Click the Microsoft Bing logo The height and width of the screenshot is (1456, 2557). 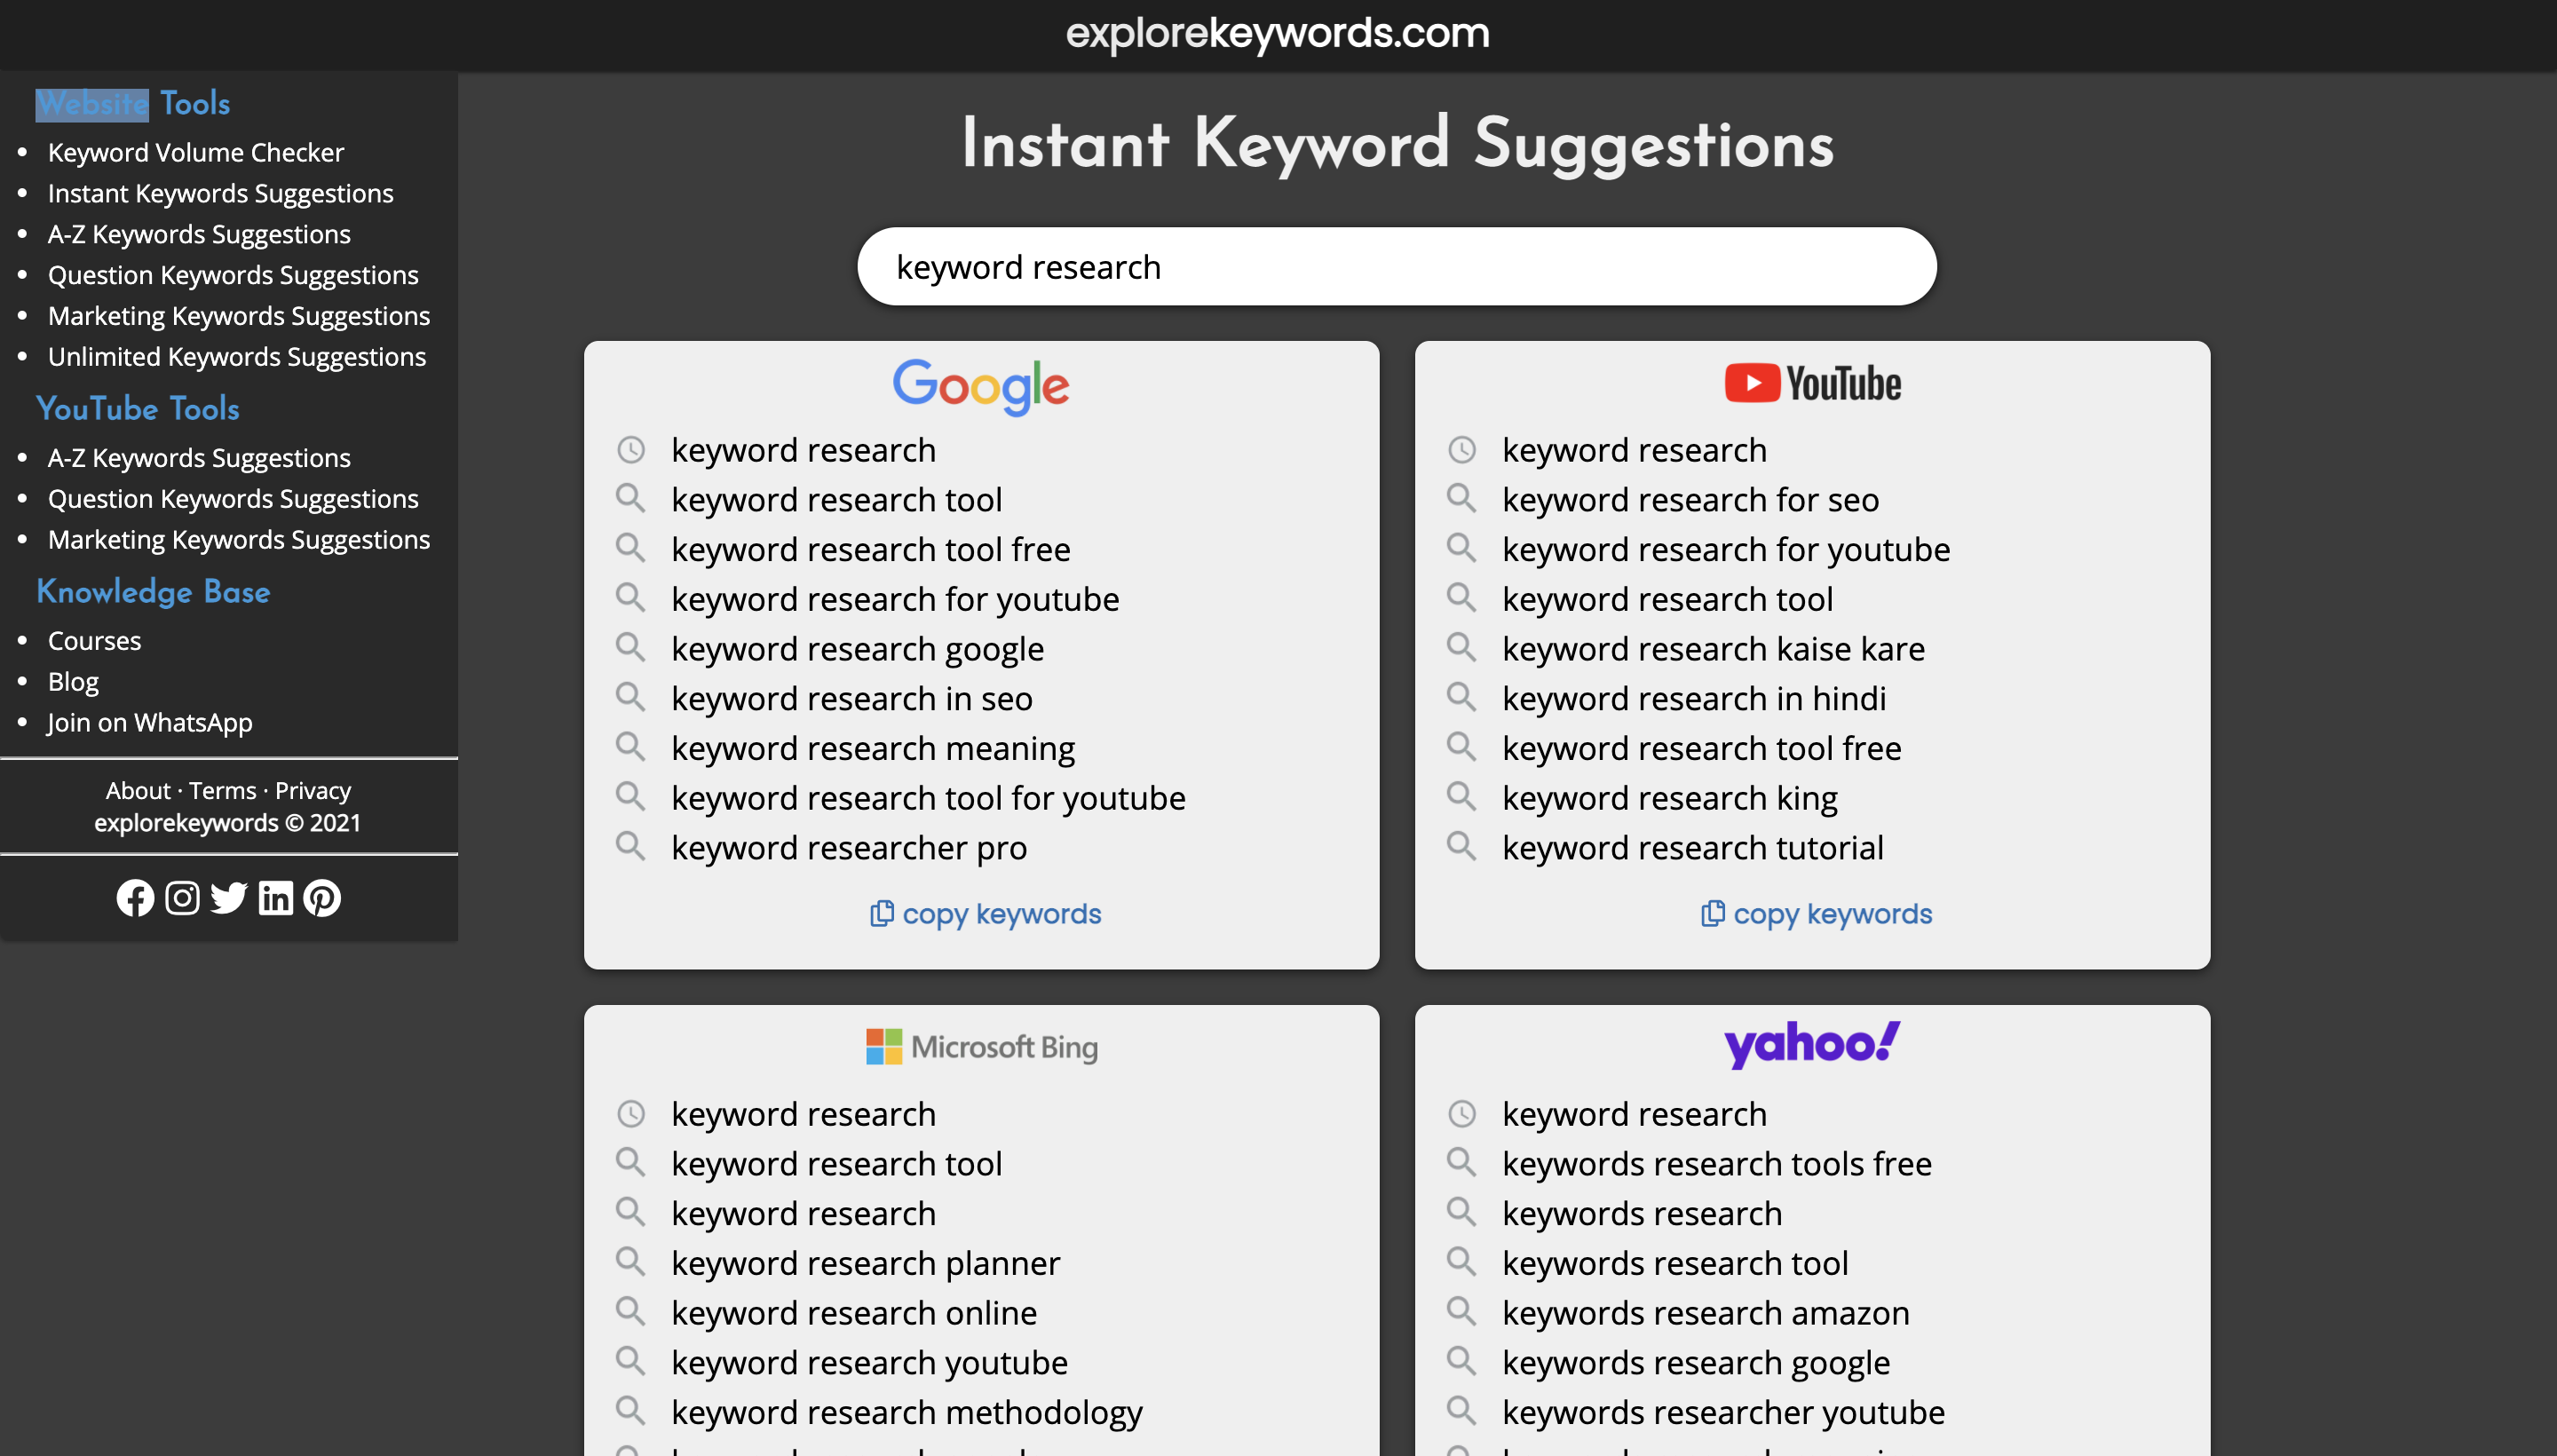pos(980,1046)
